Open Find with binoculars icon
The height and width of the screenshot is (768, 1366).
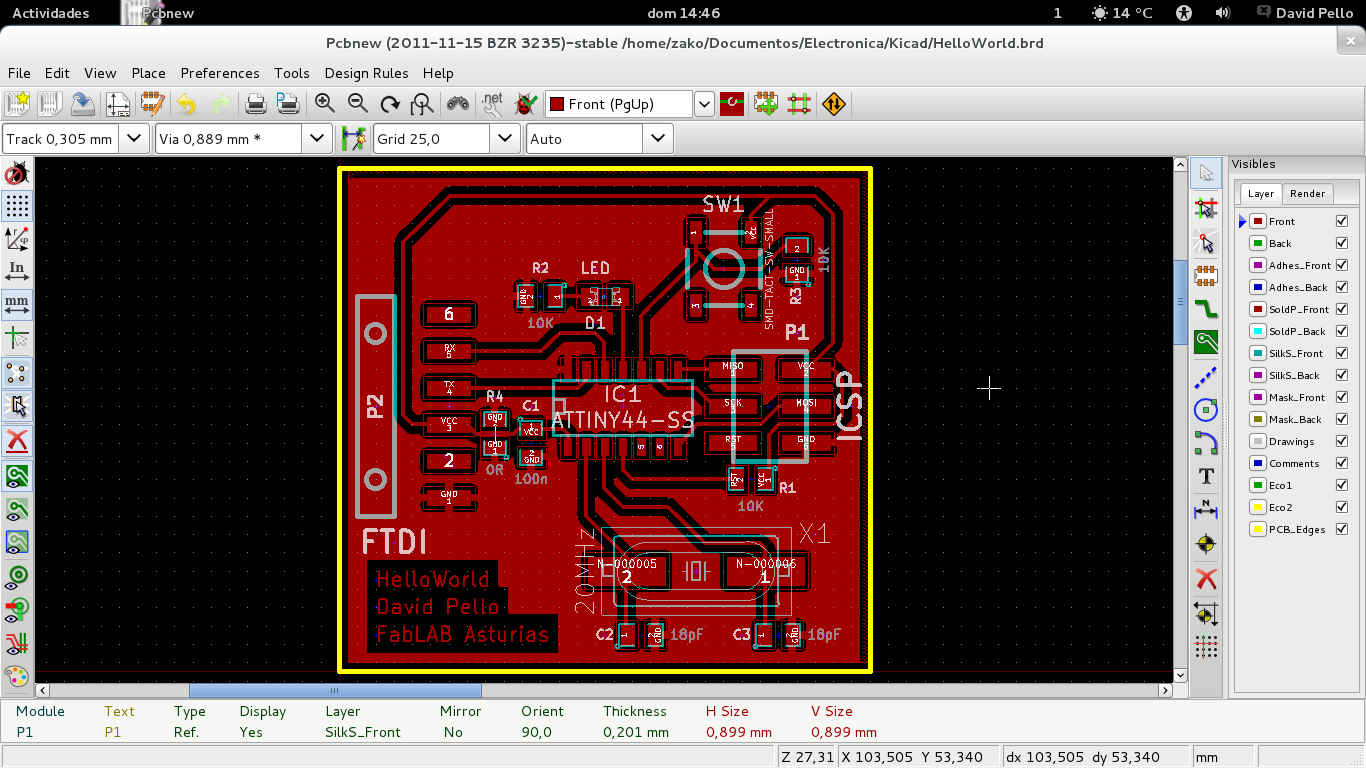[x=457, y=103]
